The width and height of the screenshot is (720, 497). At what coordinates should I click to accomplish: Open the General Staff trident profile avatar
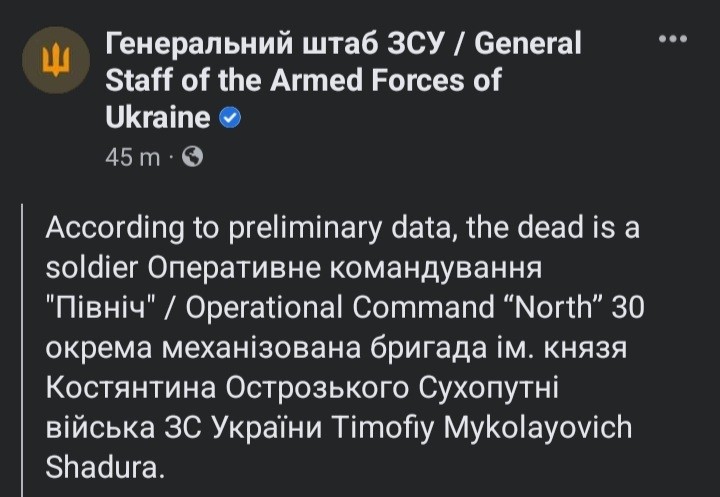56,60
